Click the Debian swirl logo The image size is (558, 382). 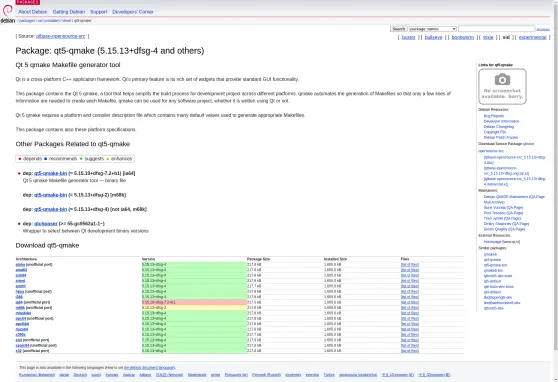7,11
